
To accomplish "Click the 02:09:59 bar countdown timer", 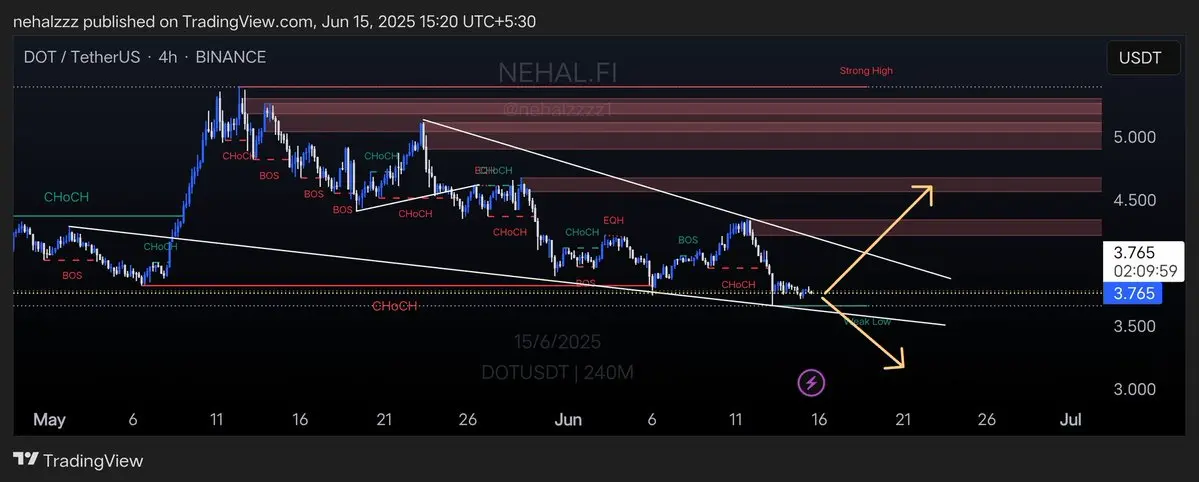I will [x=1145, y=270].
